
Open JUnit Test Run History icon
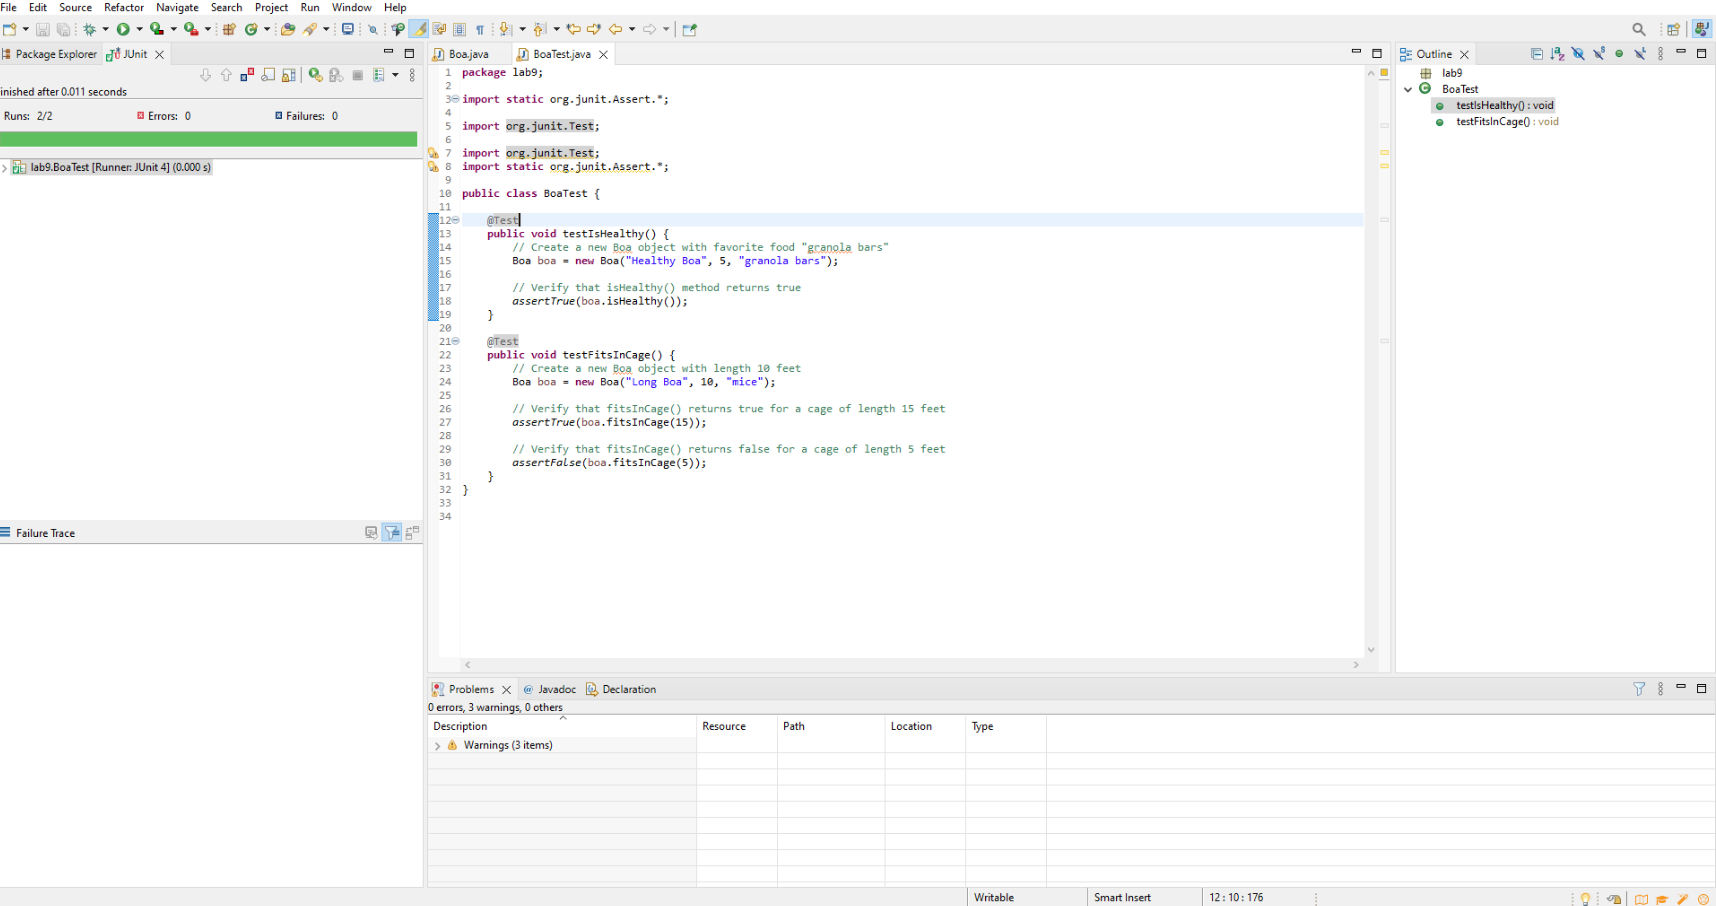tap(379, 75)
